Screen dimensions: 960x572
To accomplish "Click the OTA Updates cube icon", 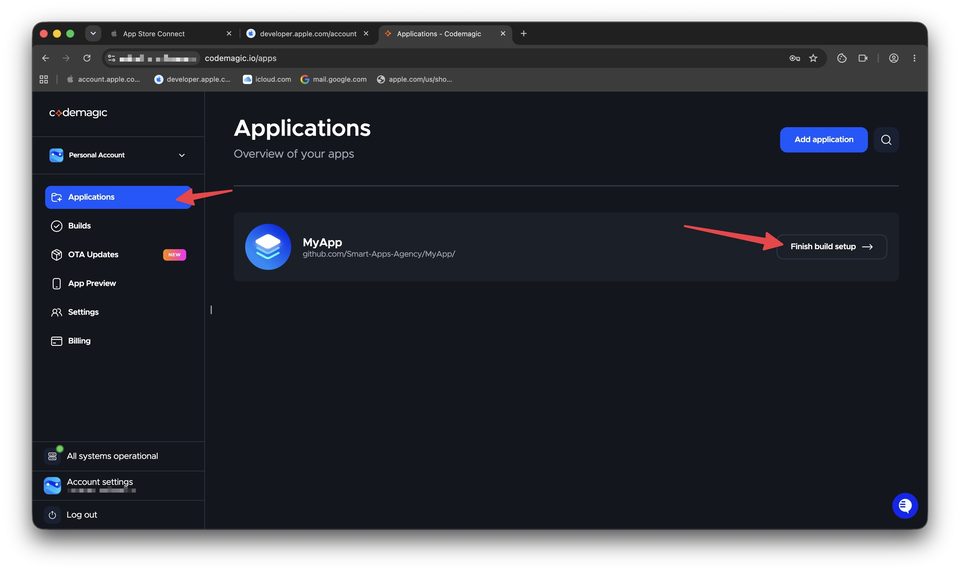I will (x=56, y=255).
